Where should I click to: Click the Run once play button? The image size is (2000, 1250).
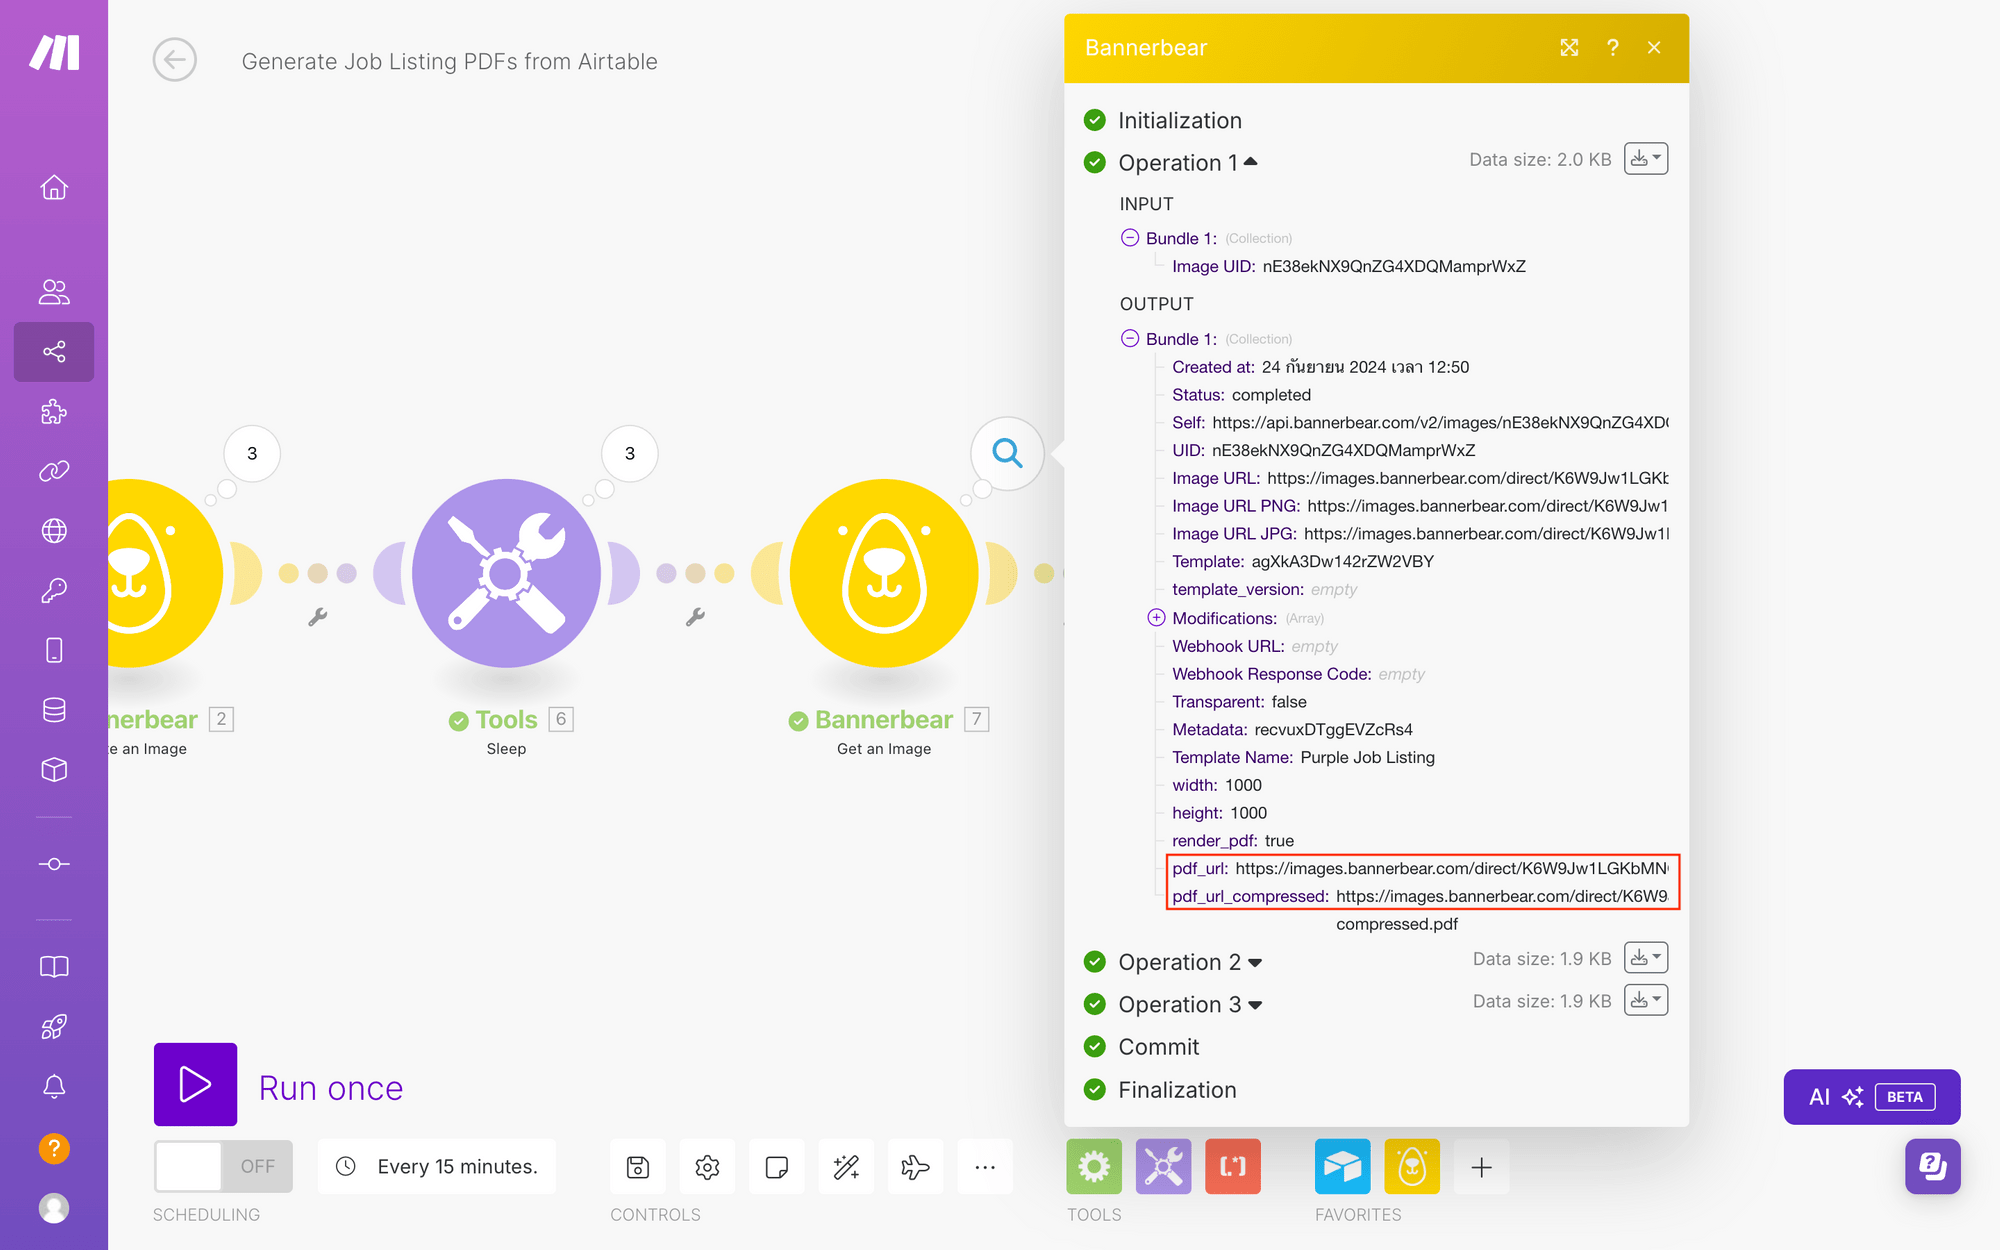pyautogui.click(x=195, y=1084)
